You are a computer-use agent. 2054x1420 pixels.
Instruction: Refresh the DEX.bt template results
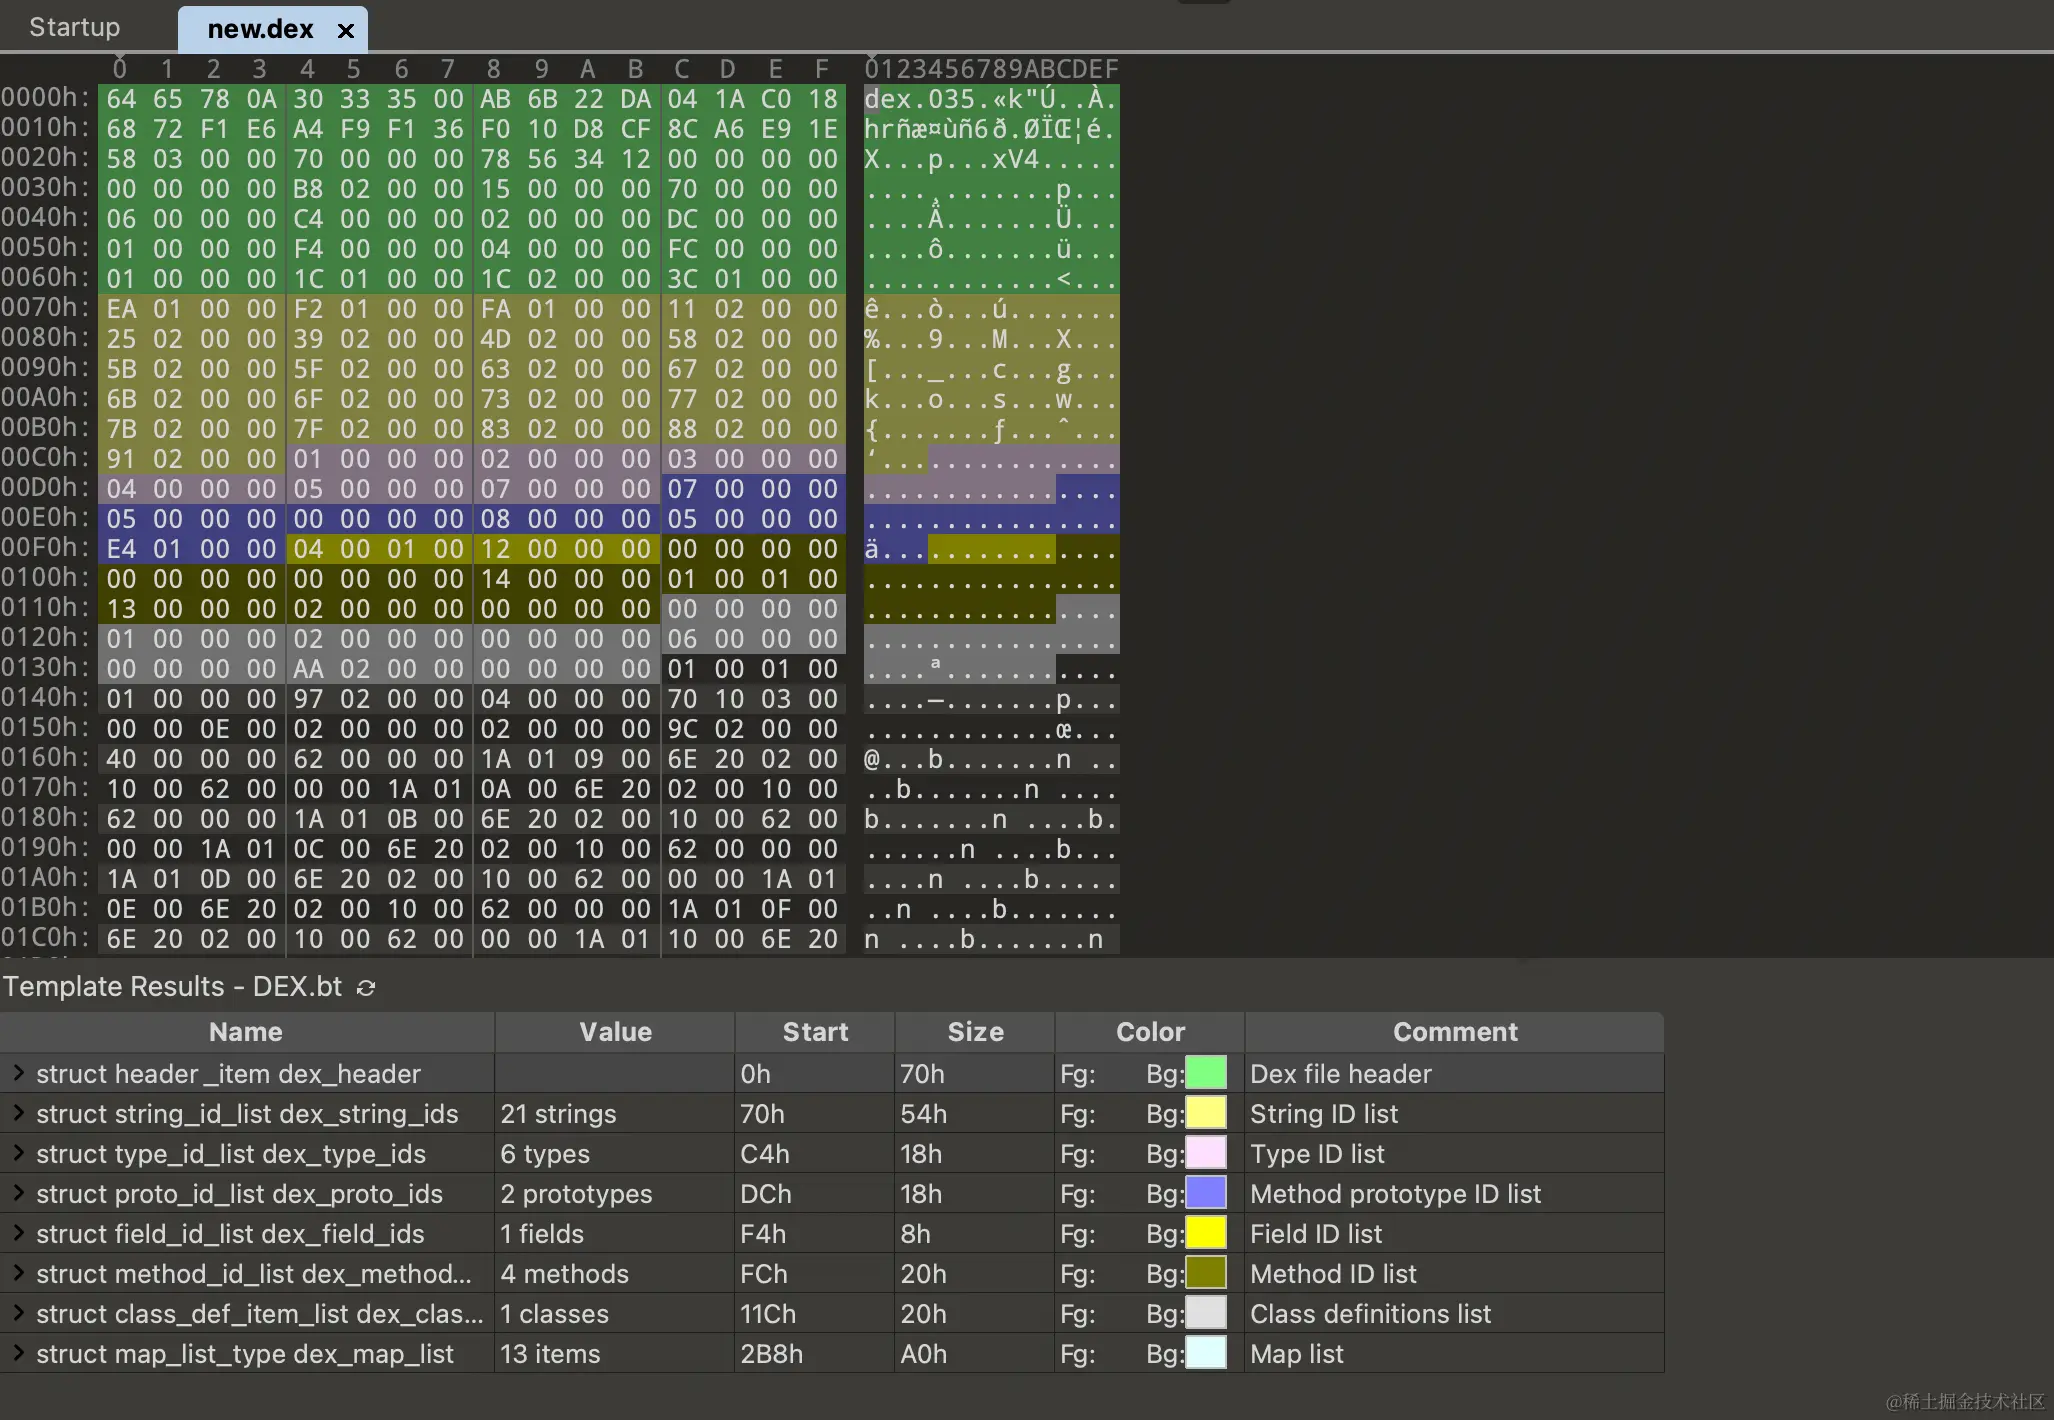(366, 987)
